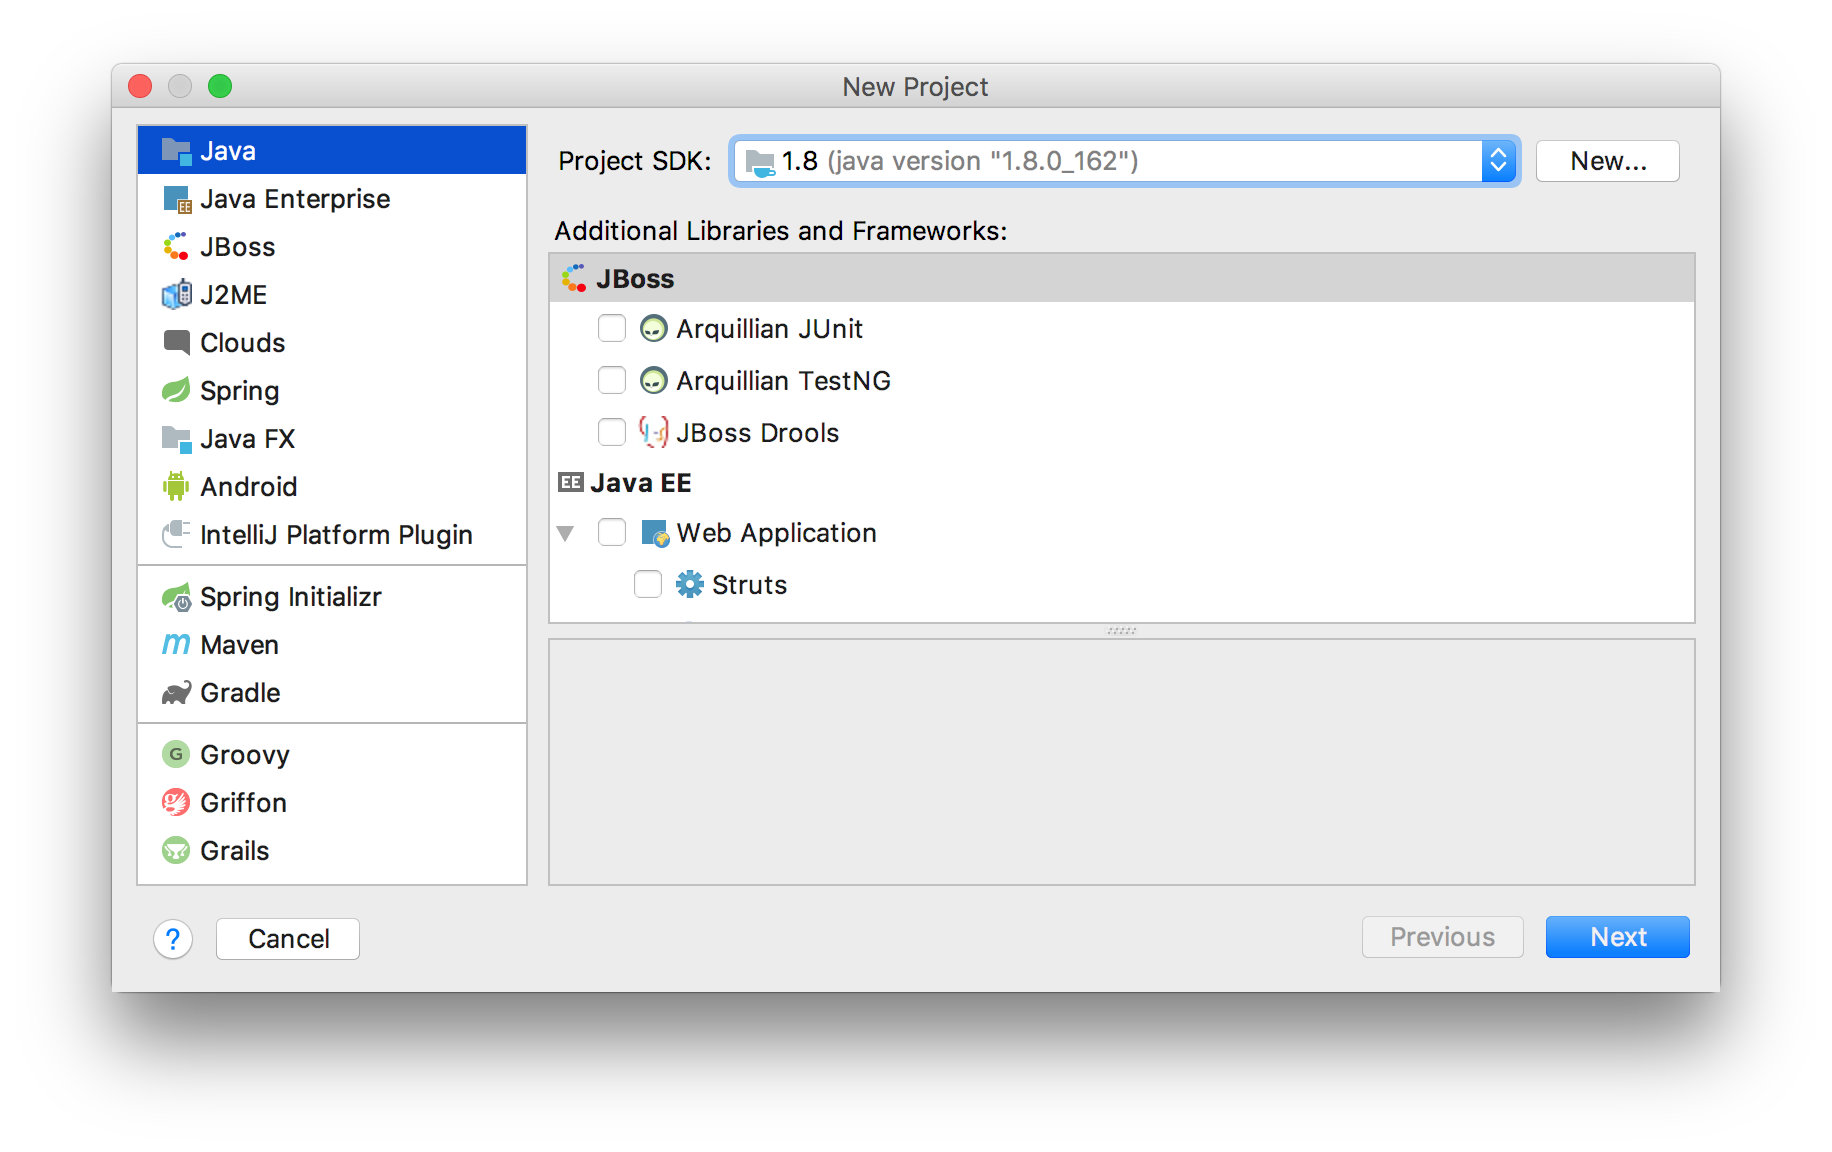
Task: Click the Struts gear icon
Action: click(x=690, y=585)
